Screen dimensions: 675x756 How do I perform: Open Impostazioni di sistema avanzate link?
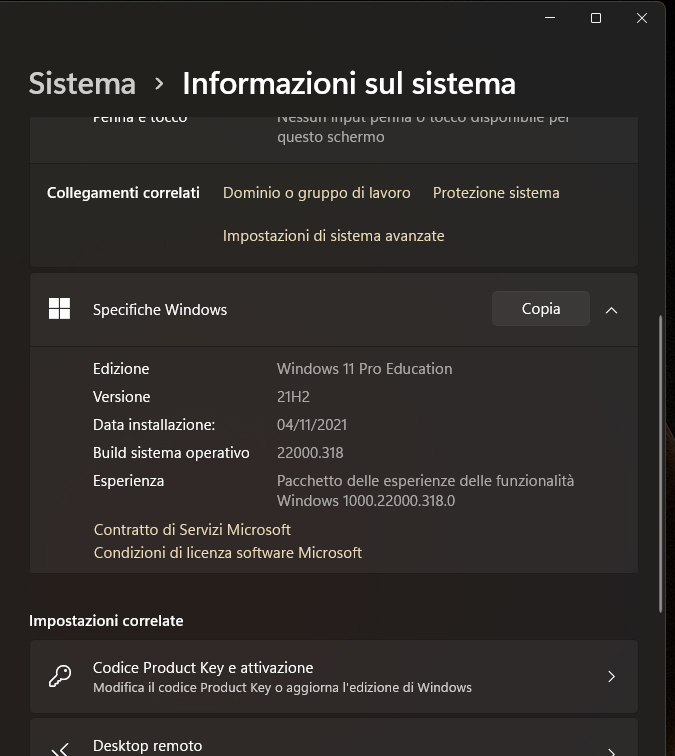pos(333,236)
